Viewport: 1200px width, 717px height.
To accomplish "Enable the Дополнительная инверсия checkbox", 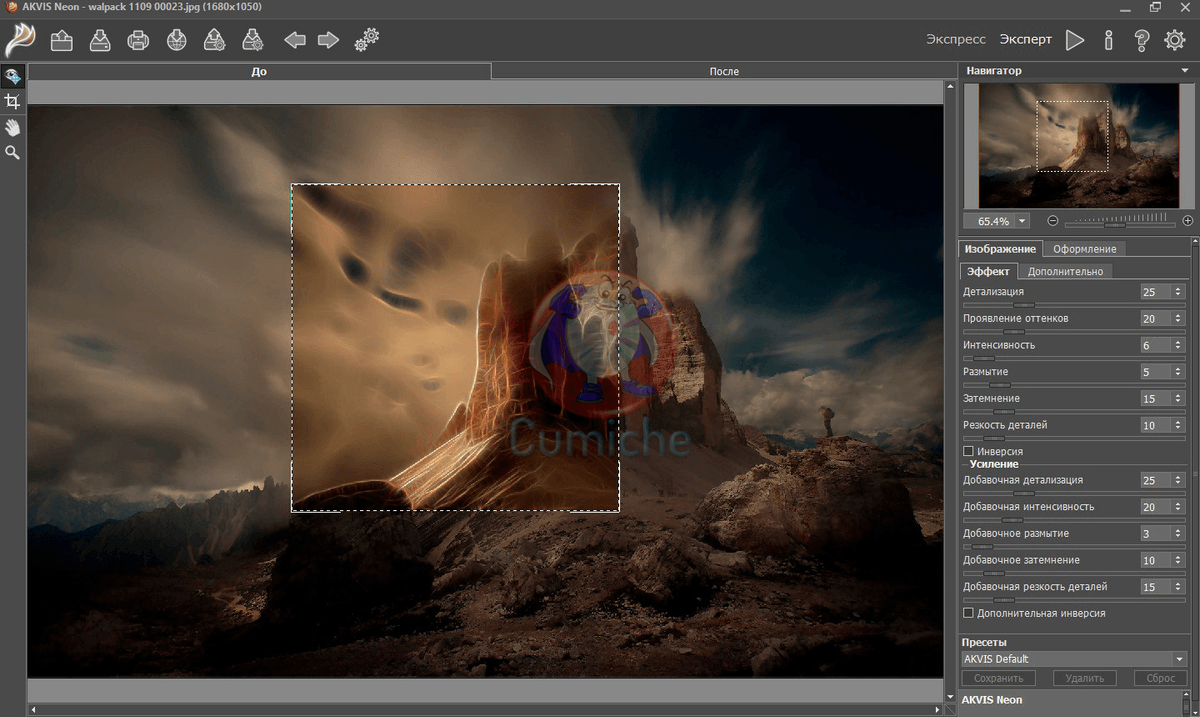I will pos(968,612).
